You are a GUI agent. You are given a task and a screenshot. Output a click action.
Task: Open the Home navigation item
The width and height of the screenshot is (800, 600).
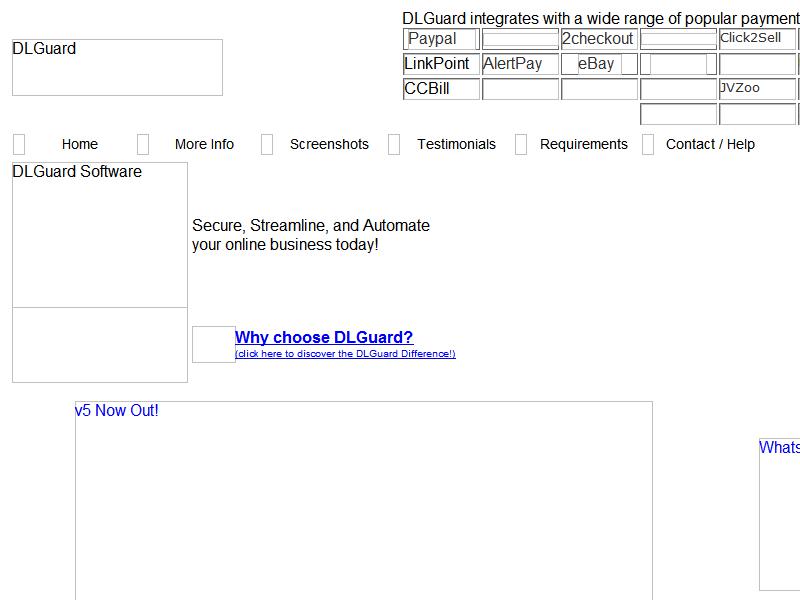80,144
